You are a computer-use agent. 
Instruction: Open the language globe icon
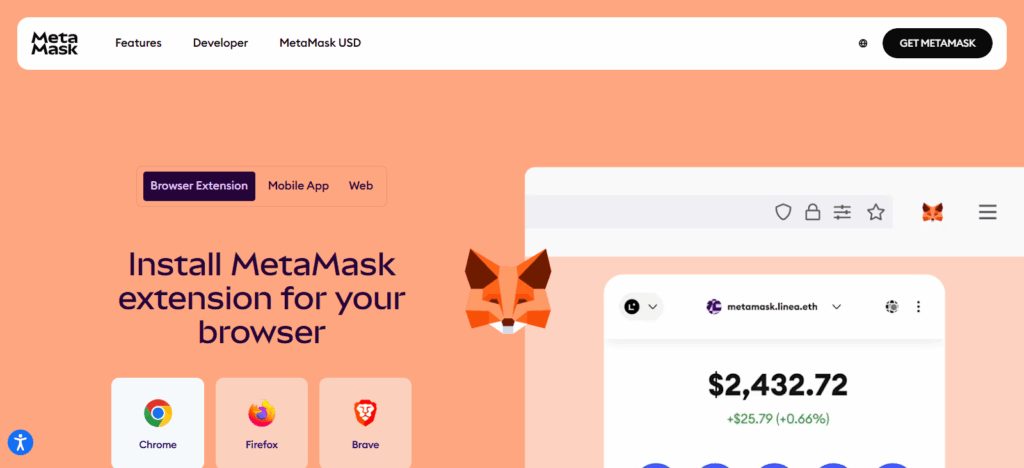click(x=863, y=43)
